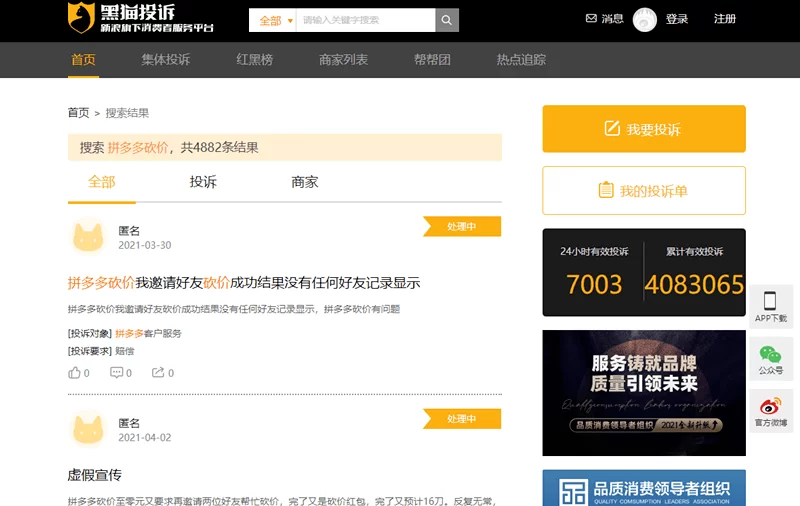Click the keyword search input field
800x506 pixels.
366,20
